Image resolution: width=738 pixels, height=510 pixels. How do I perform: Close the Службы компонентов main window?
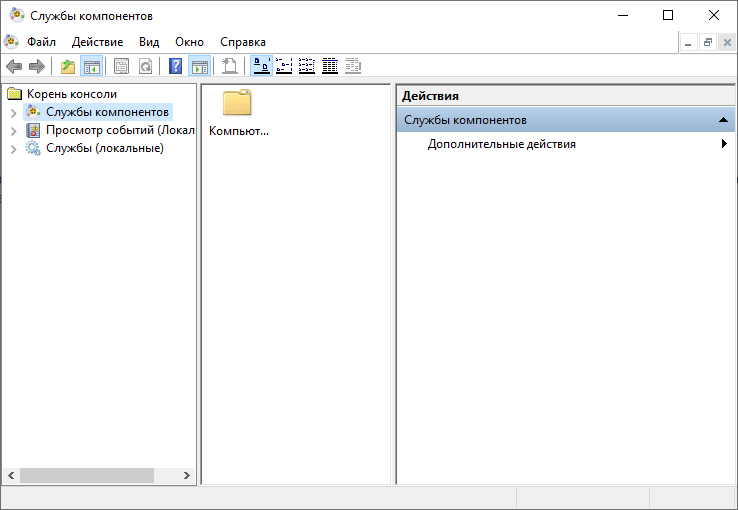pyautogui.click(x=714, y=16)
